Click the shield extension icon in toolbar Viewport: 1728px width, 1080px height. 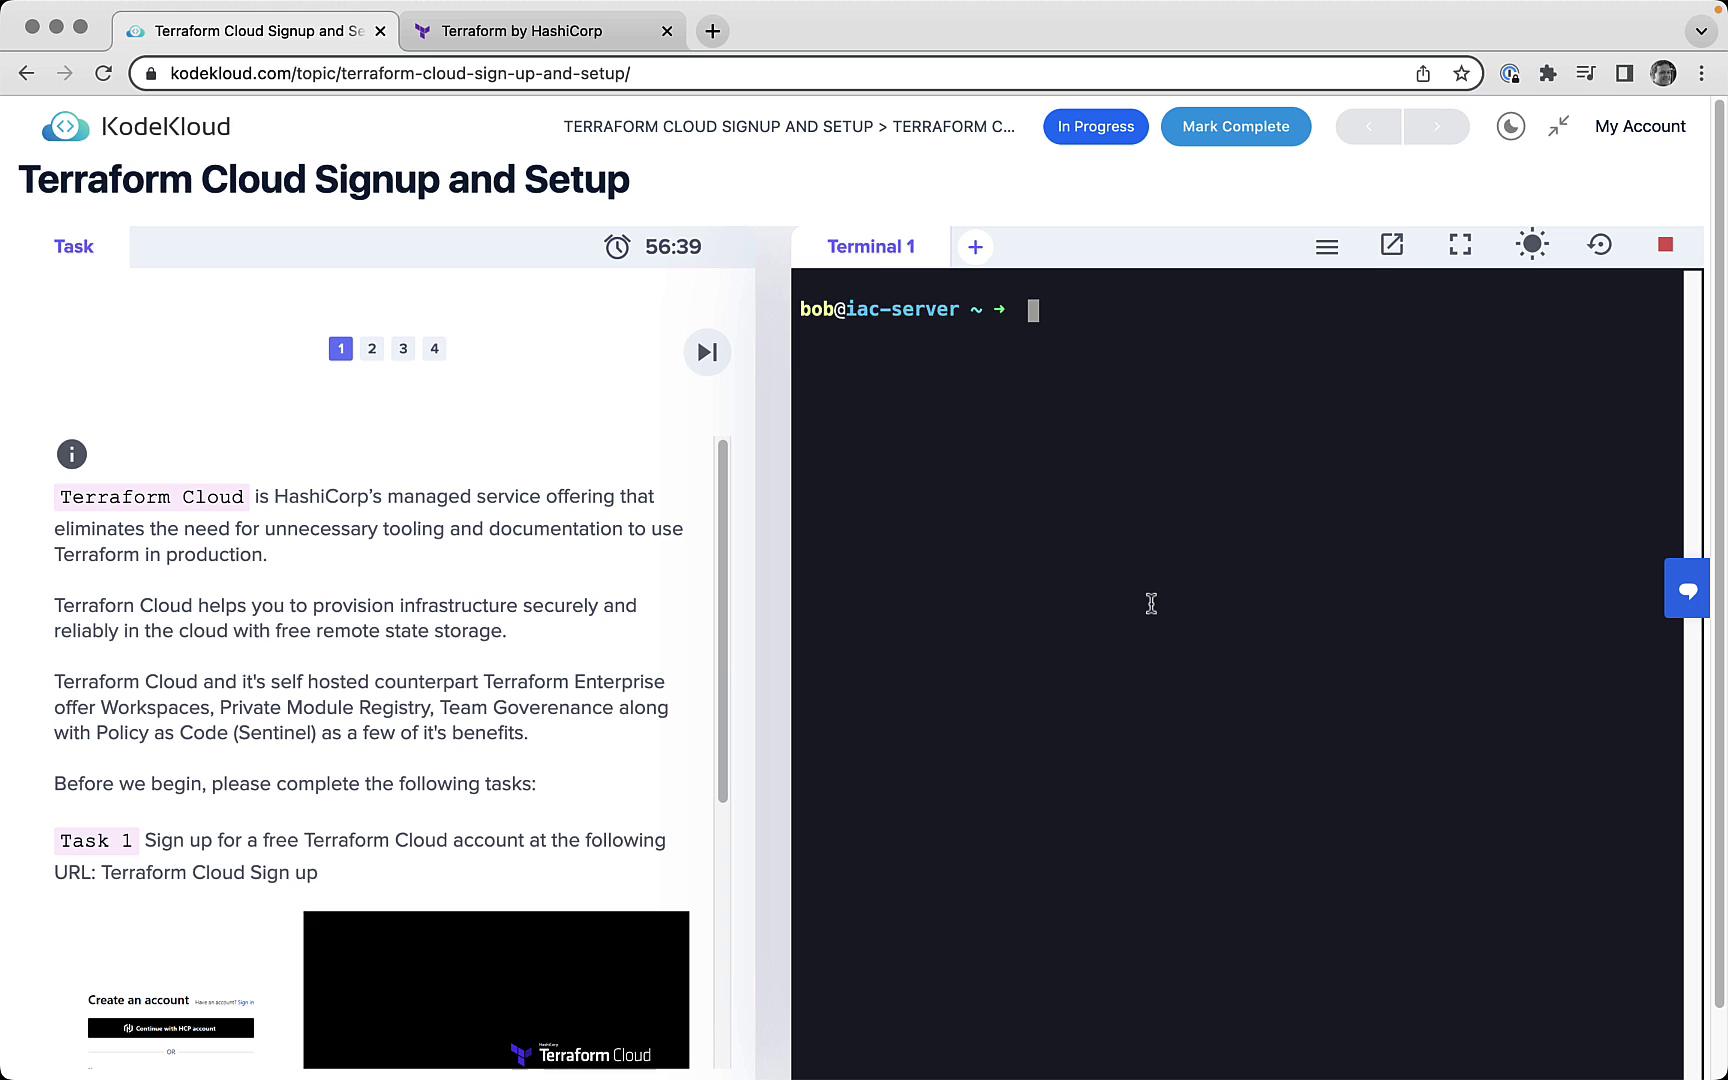click(x=1510, y=73)
